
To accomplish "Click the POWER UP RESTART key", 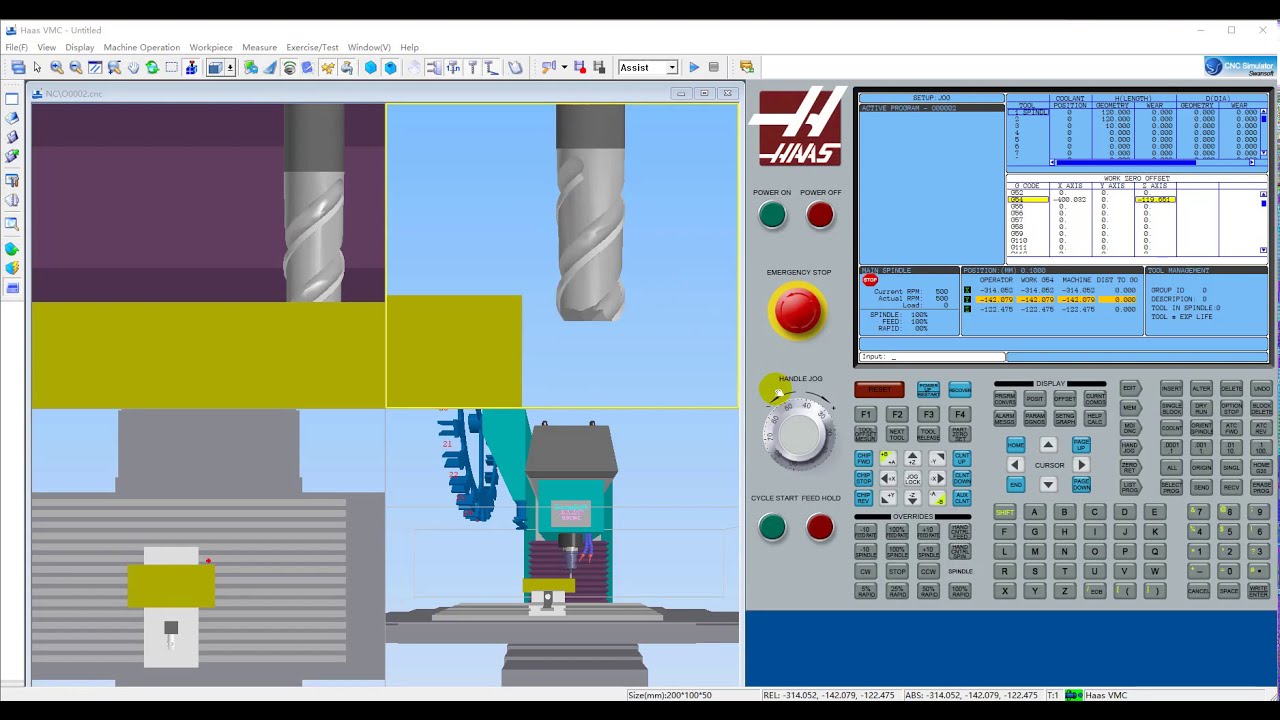I will click(x=928, y=389).
